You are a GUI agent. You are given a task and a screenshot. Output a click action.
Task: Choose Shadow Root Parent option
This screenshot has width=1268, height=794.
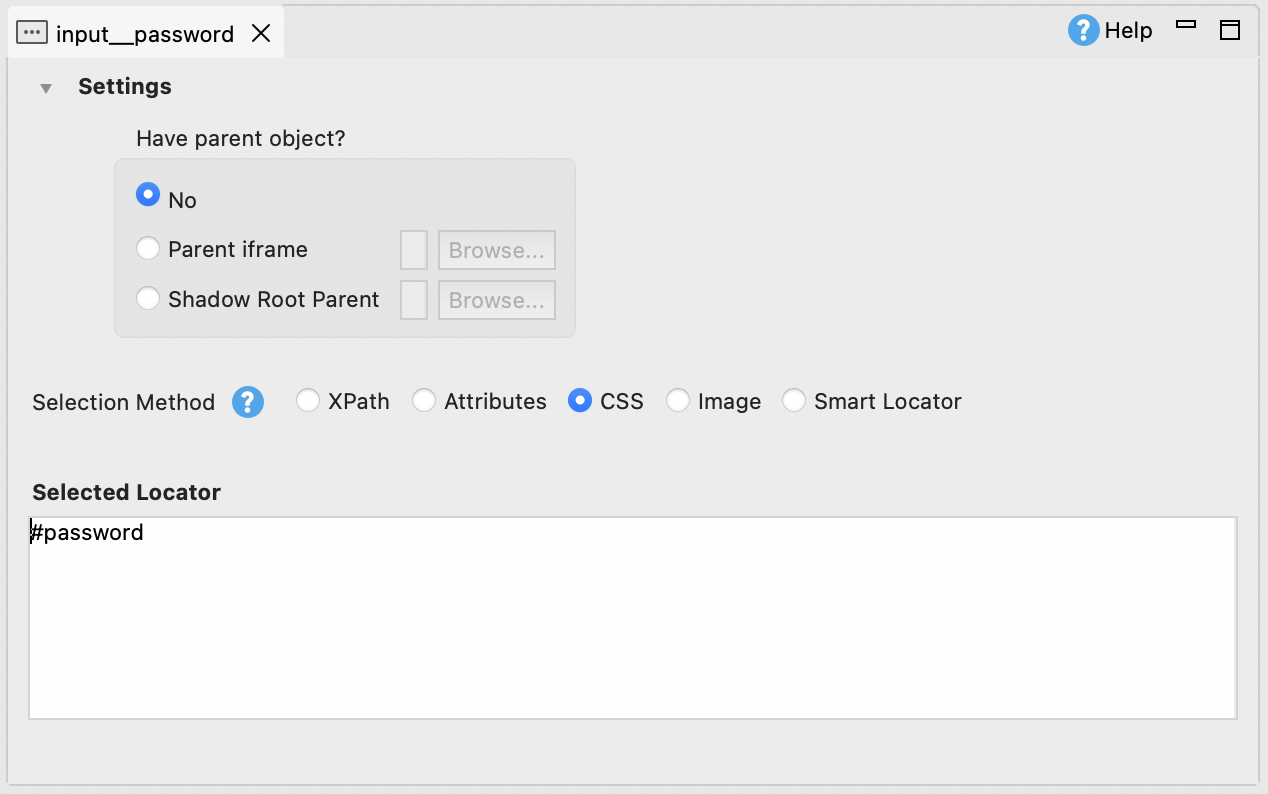click(x=148, y=298)
